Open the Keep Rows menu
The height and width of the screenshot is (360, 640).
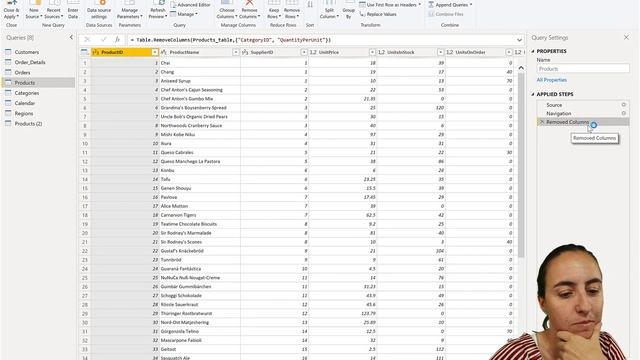coord(273,10)
